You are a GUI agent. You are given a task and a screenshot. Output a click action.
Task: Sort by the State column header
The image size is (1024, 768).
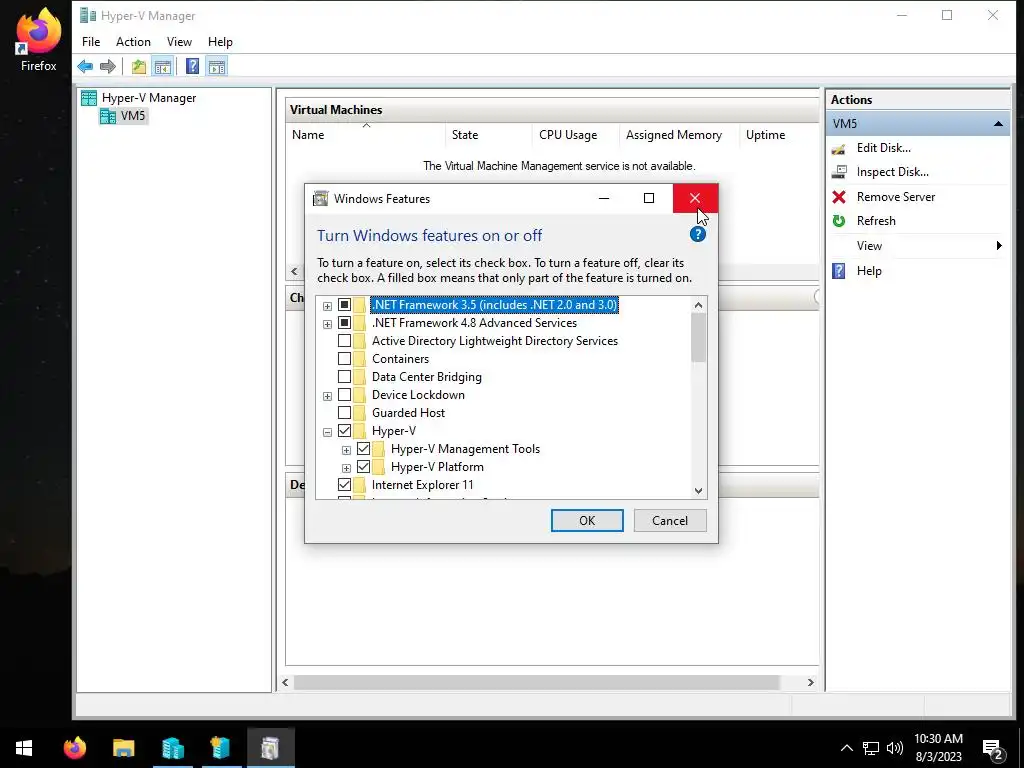click(488, 135)
